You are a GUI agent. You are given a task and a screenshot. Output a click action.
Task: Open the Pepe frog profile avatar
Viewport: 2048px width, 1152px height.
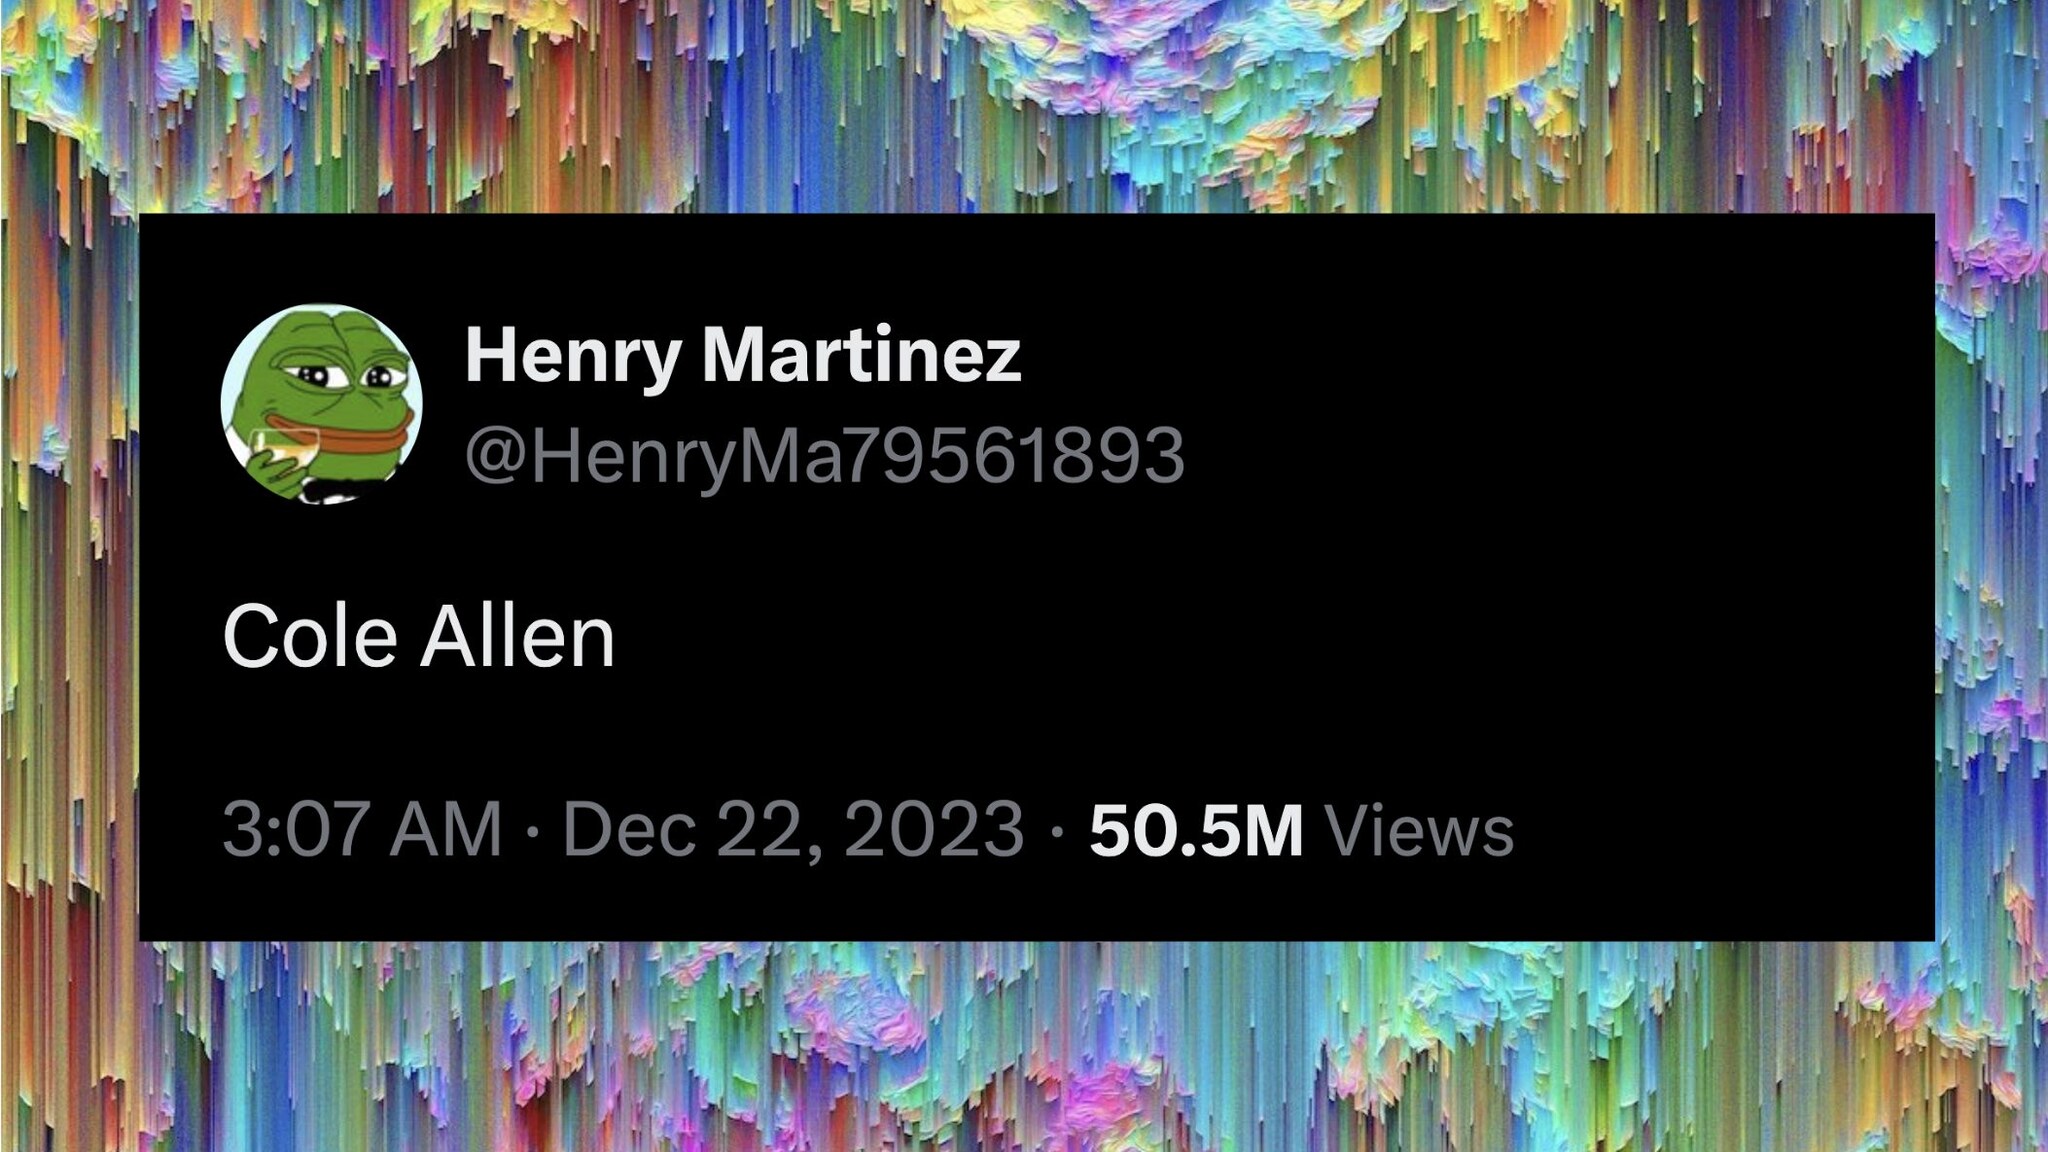(321, 403)
